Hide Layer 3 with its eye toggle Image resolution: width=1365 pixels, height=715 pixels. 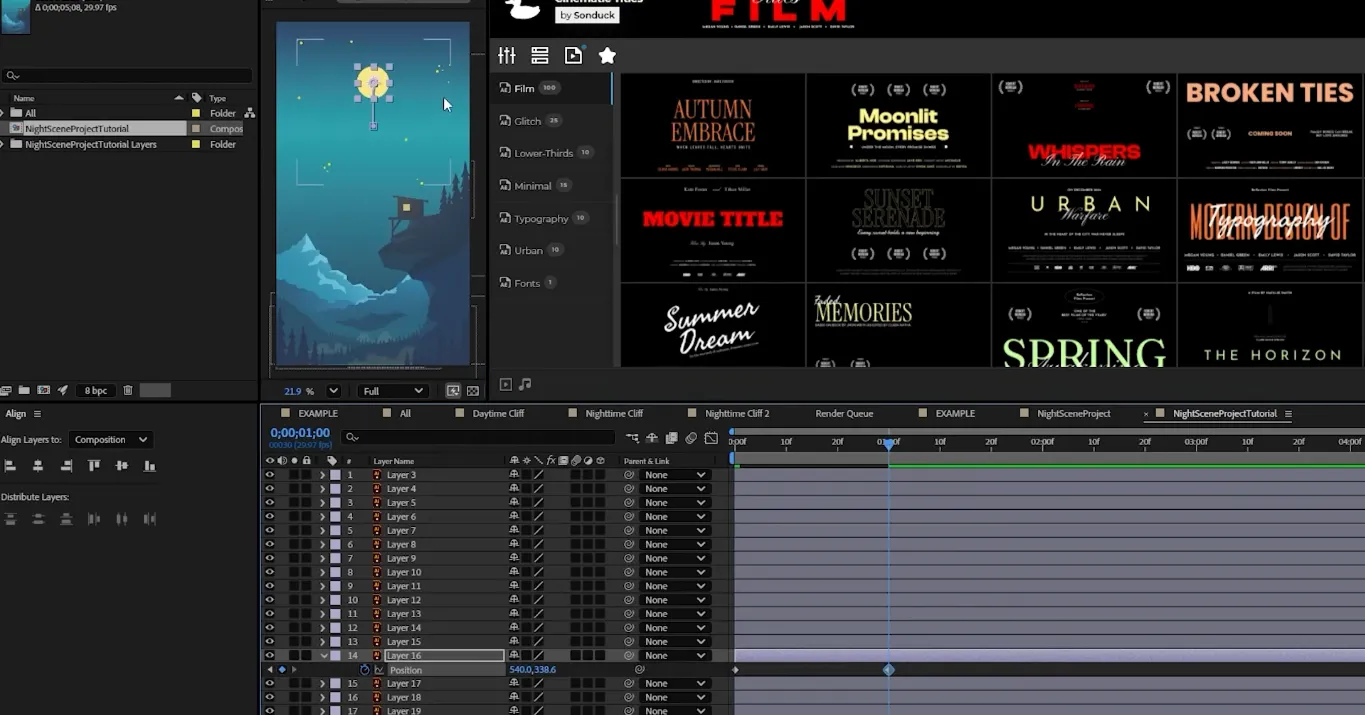271,474
